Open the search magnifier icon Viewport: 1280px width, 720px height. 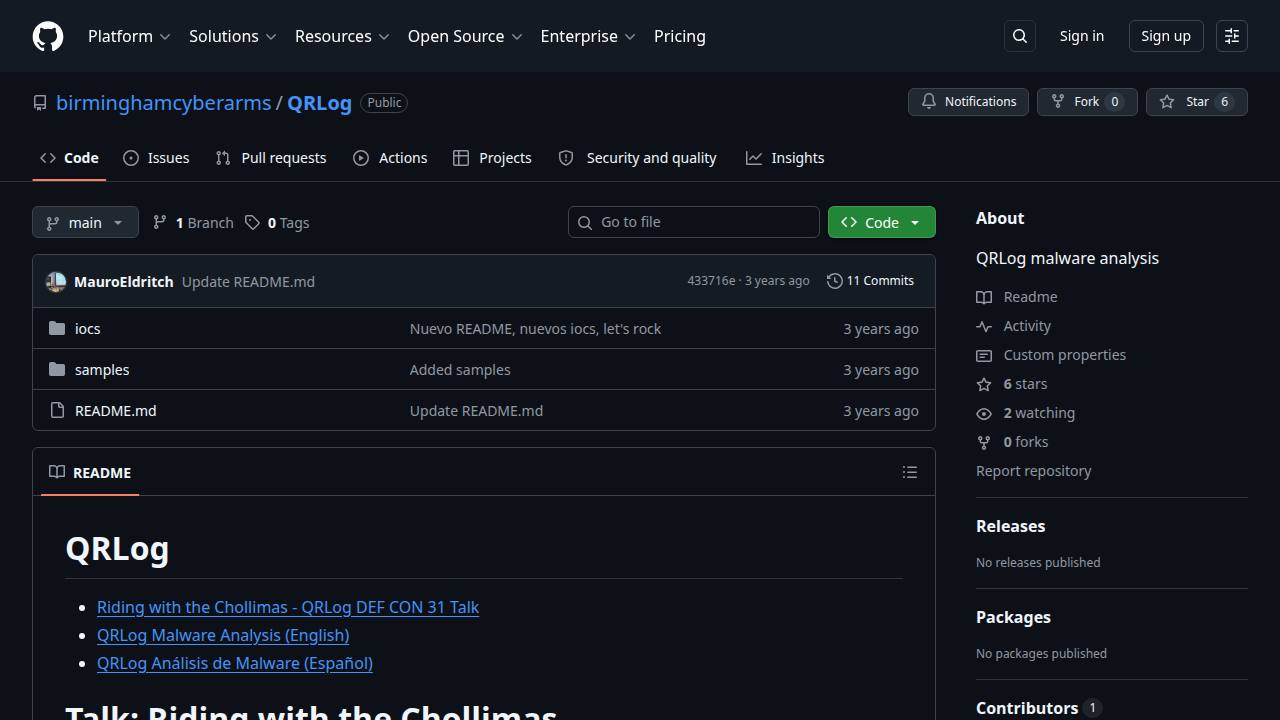click(1020, 36)
